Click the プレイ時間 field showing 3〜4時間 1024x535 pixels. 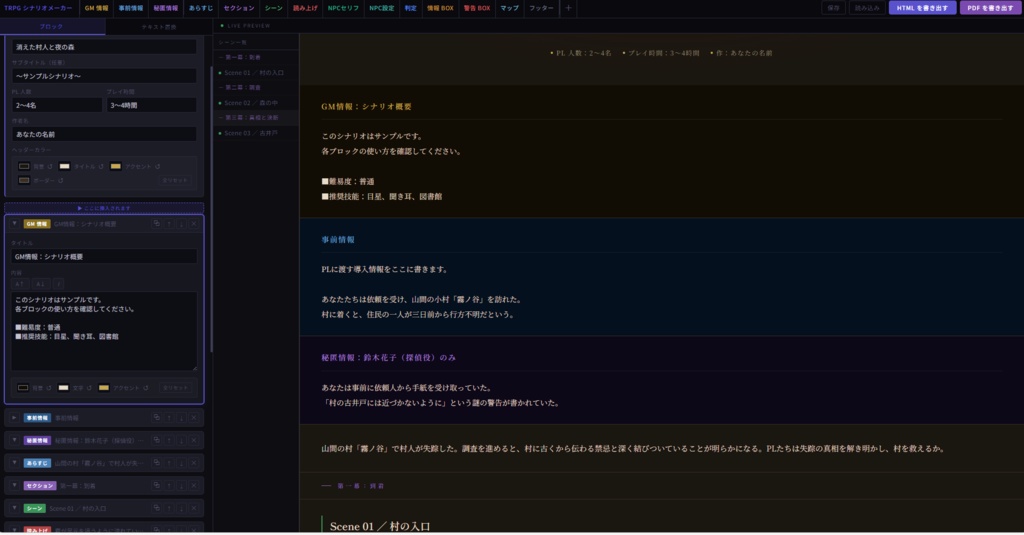pyautogui.click(x=152, y=105)
